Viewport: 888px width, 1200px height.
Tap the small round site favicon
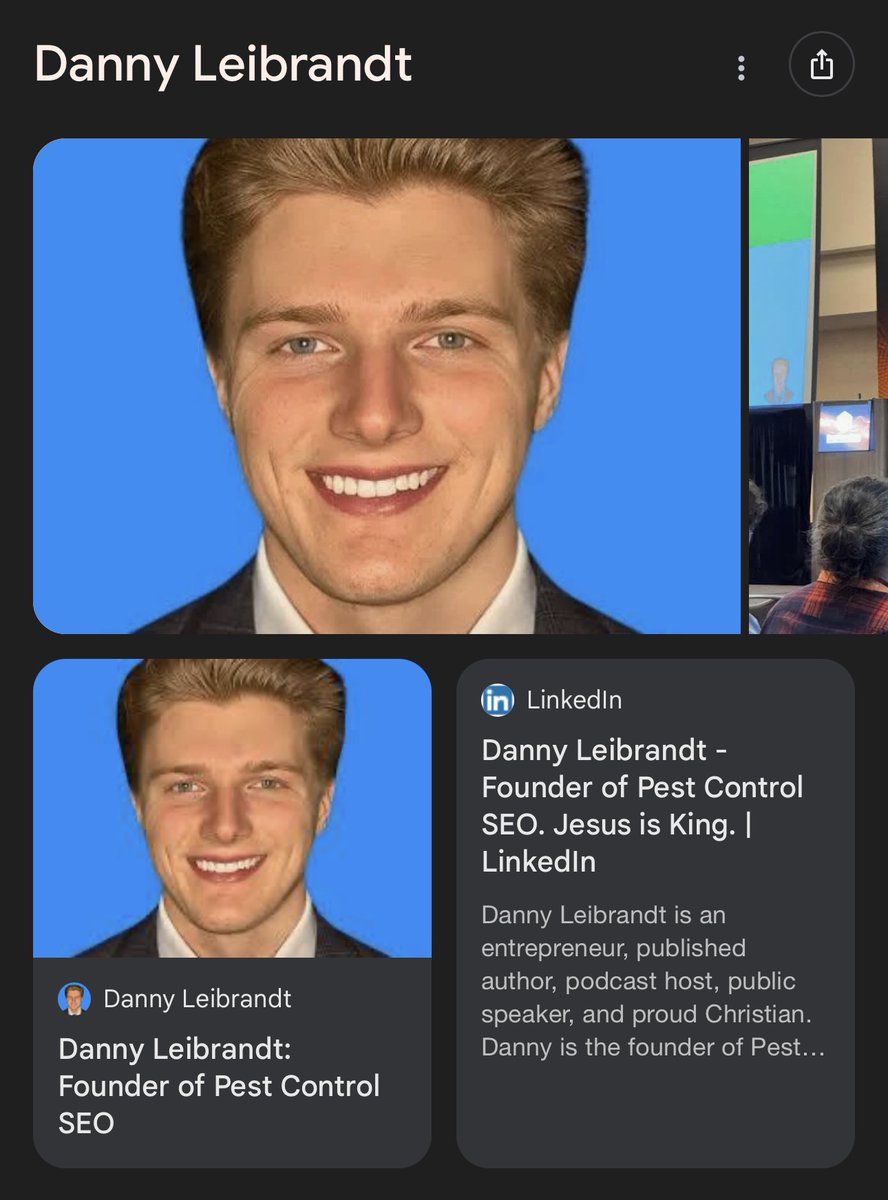tap(75, 998)
